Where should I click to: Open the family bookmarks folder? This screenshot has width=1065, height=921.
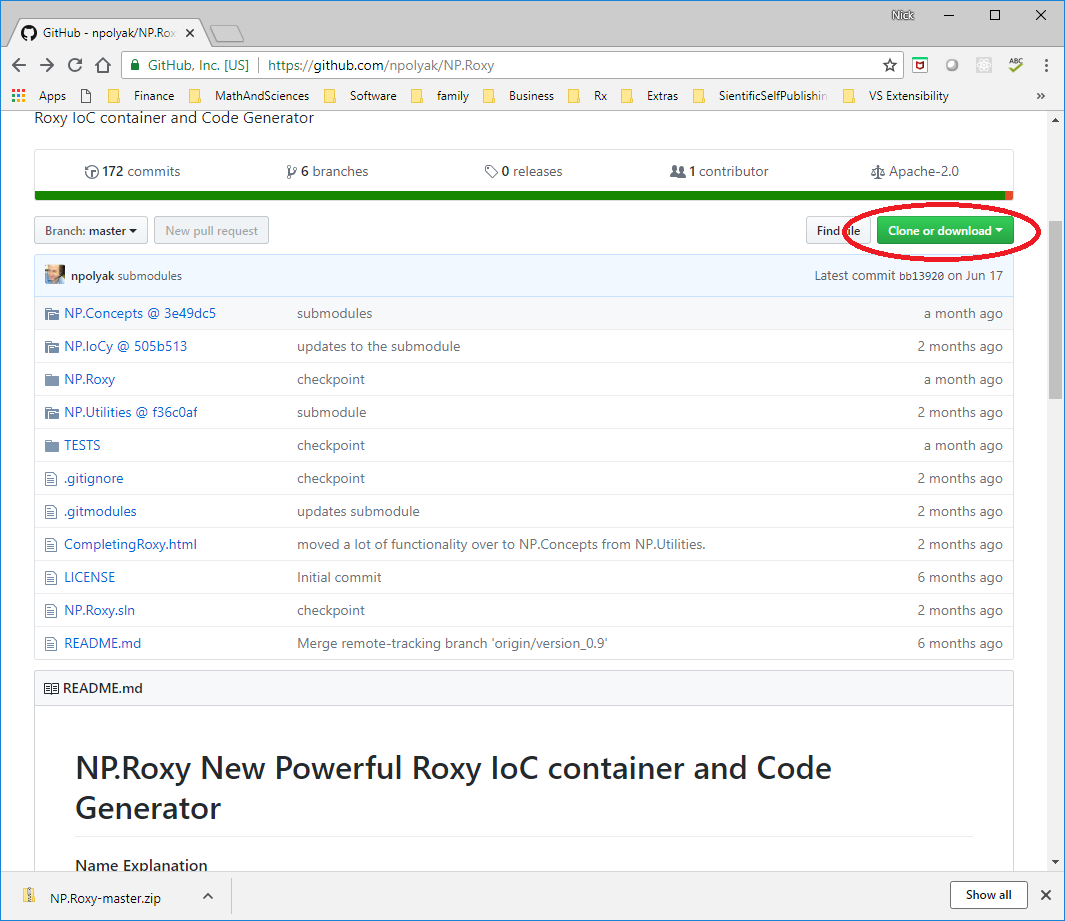(440, 96)
